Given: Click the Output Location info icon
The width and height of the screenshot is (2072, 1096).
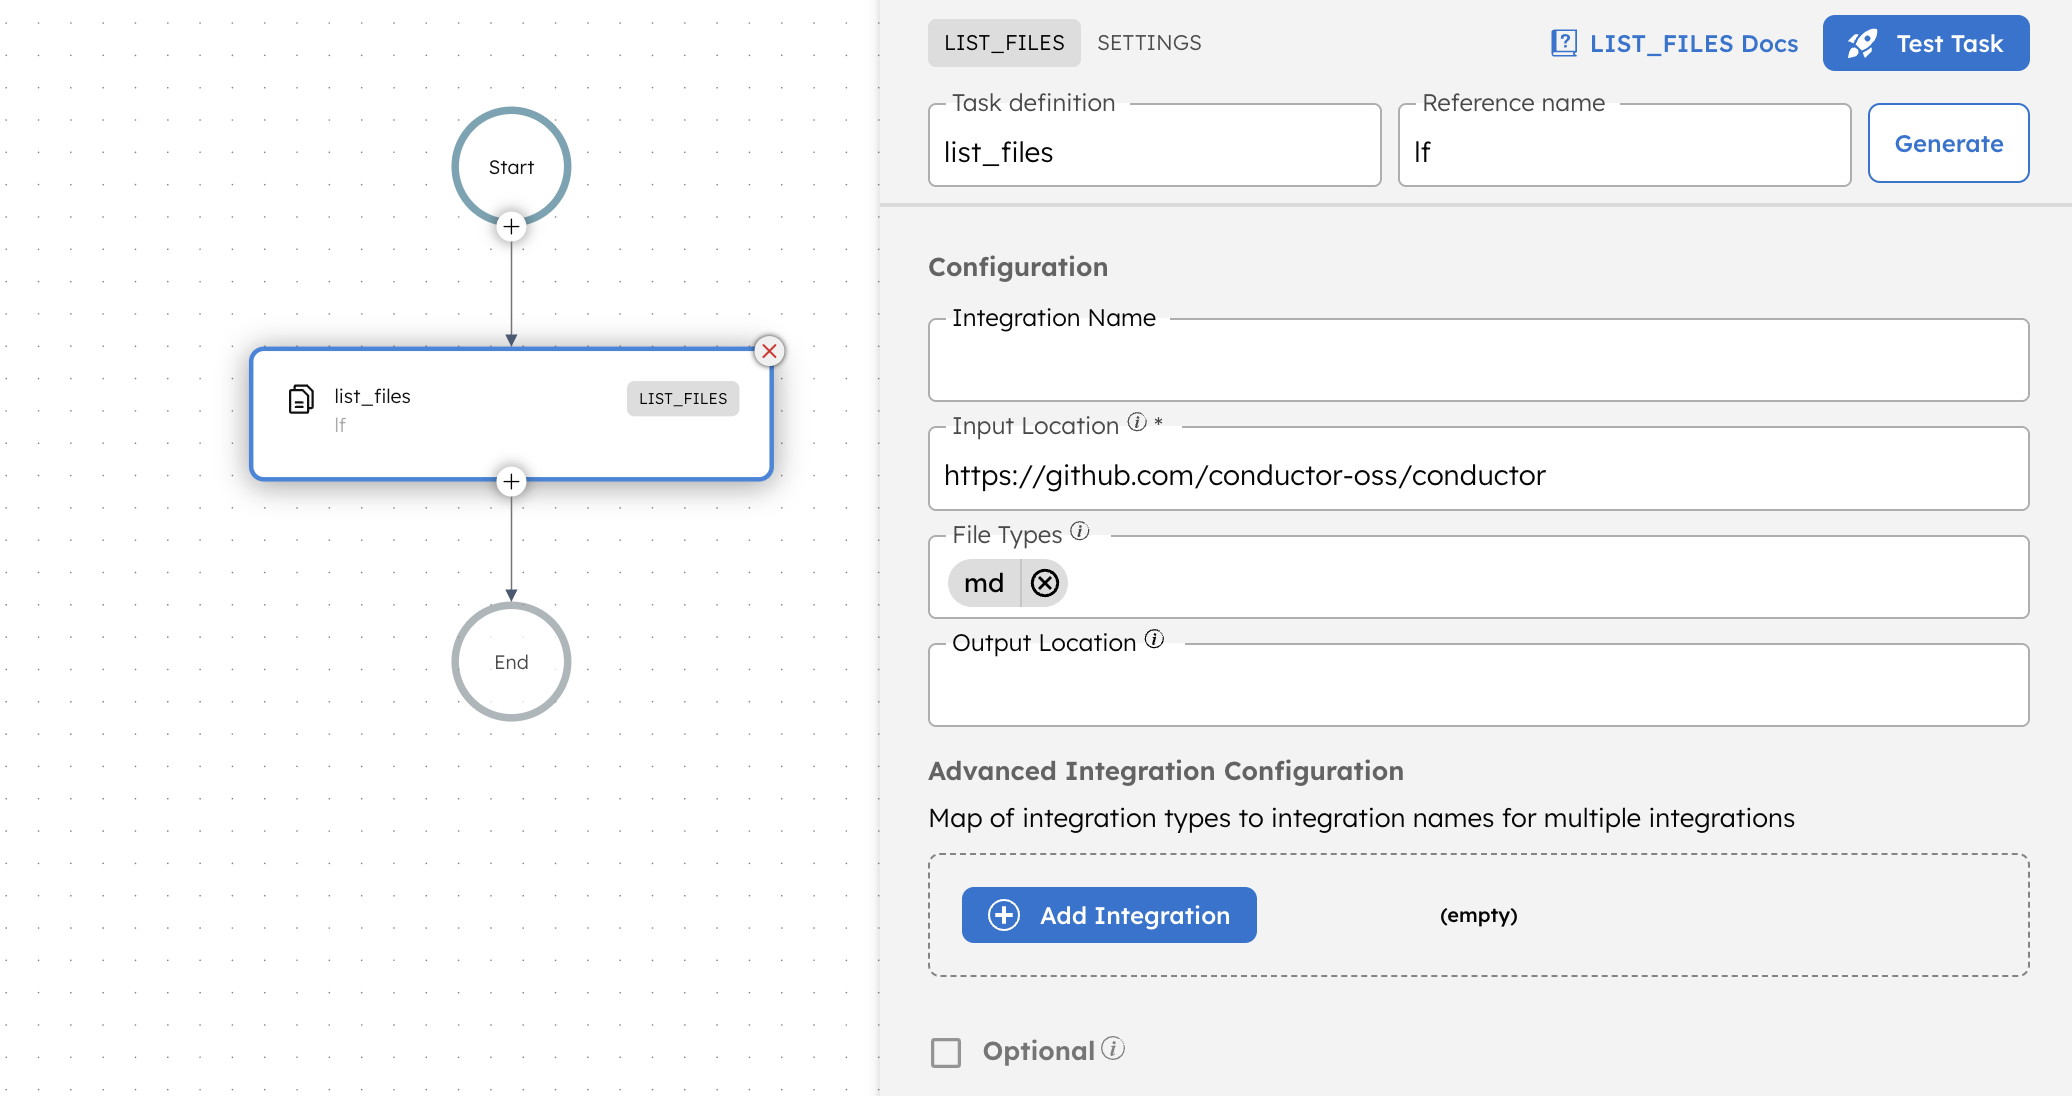Looking at the screenshot, I should (1155, 639).
